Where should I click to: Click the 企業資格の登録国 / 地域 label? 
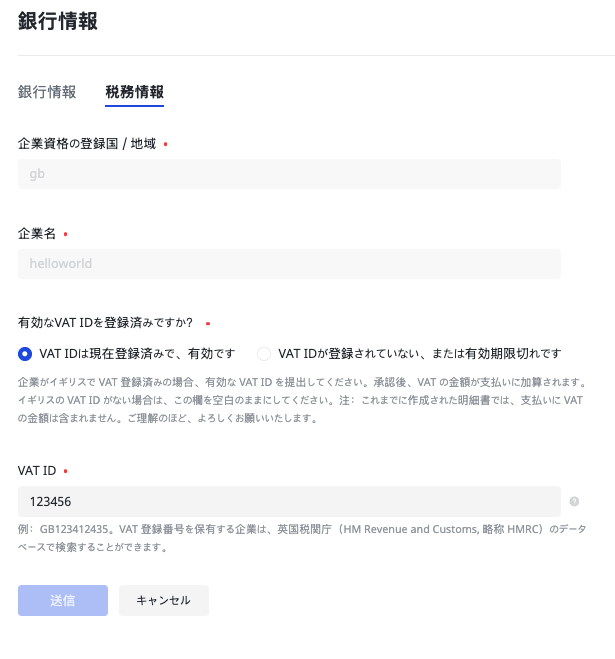coord(87,144)
